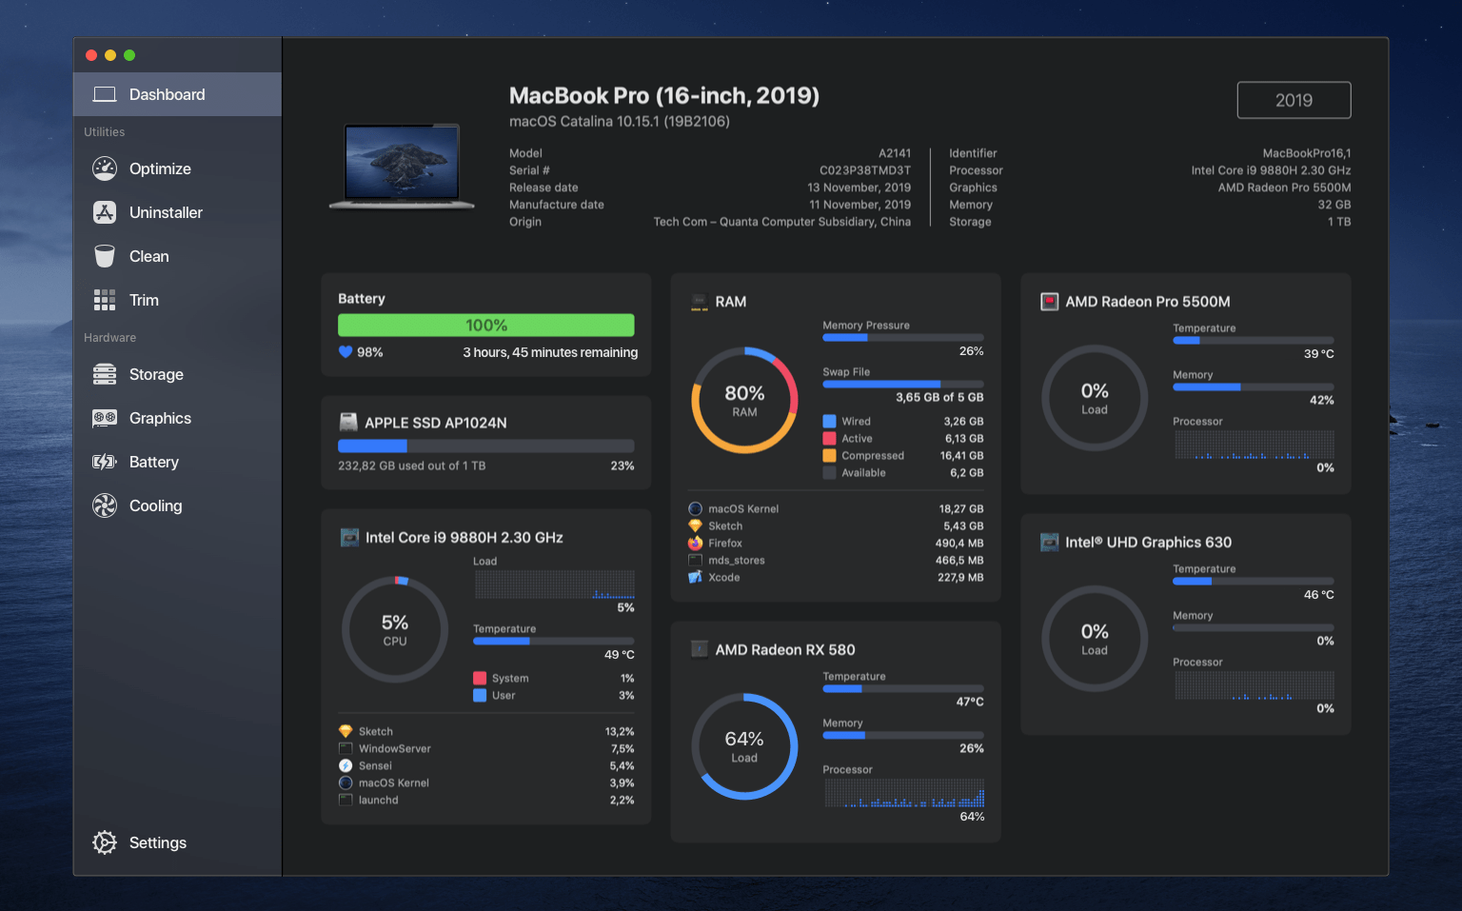Click the mds_stores 466,5 MB row
This screenshot has width=1462, height=911.
[836, 560]
